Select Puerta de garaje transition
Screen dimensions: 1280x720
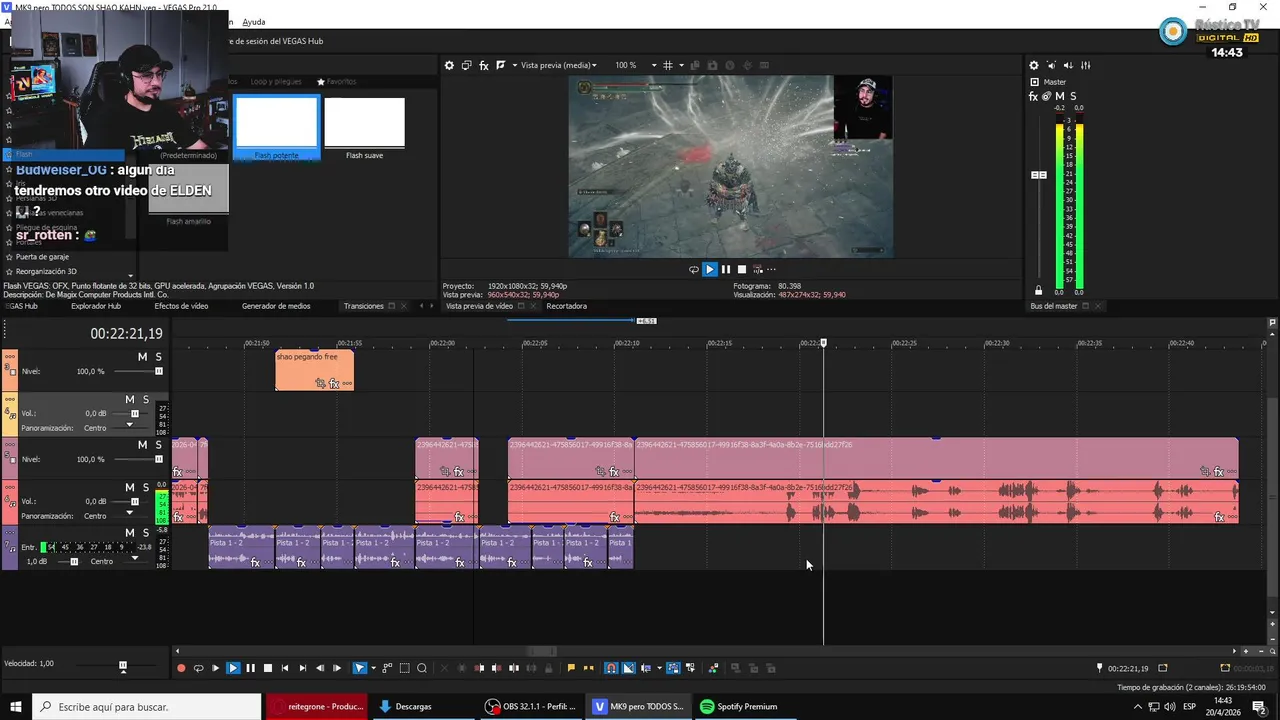[x=42, y=257]
